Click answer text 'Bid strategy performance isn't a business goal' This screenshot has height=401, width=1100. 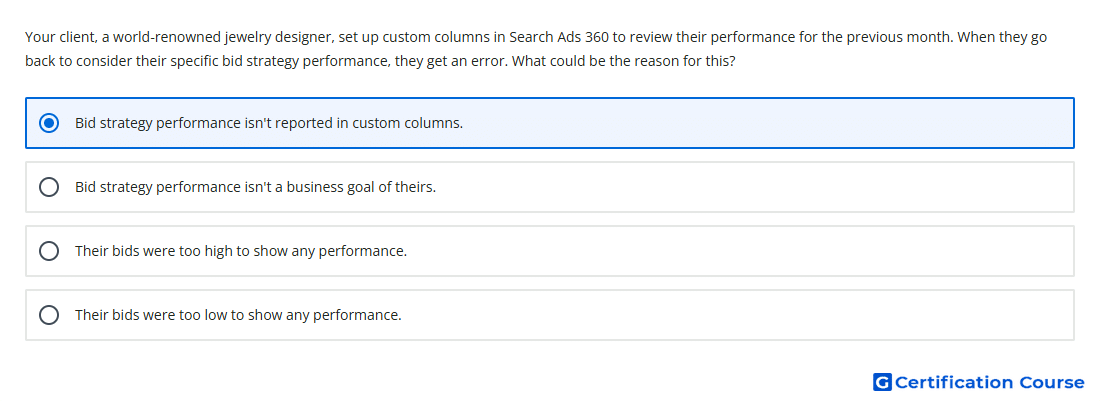[255, 187]
